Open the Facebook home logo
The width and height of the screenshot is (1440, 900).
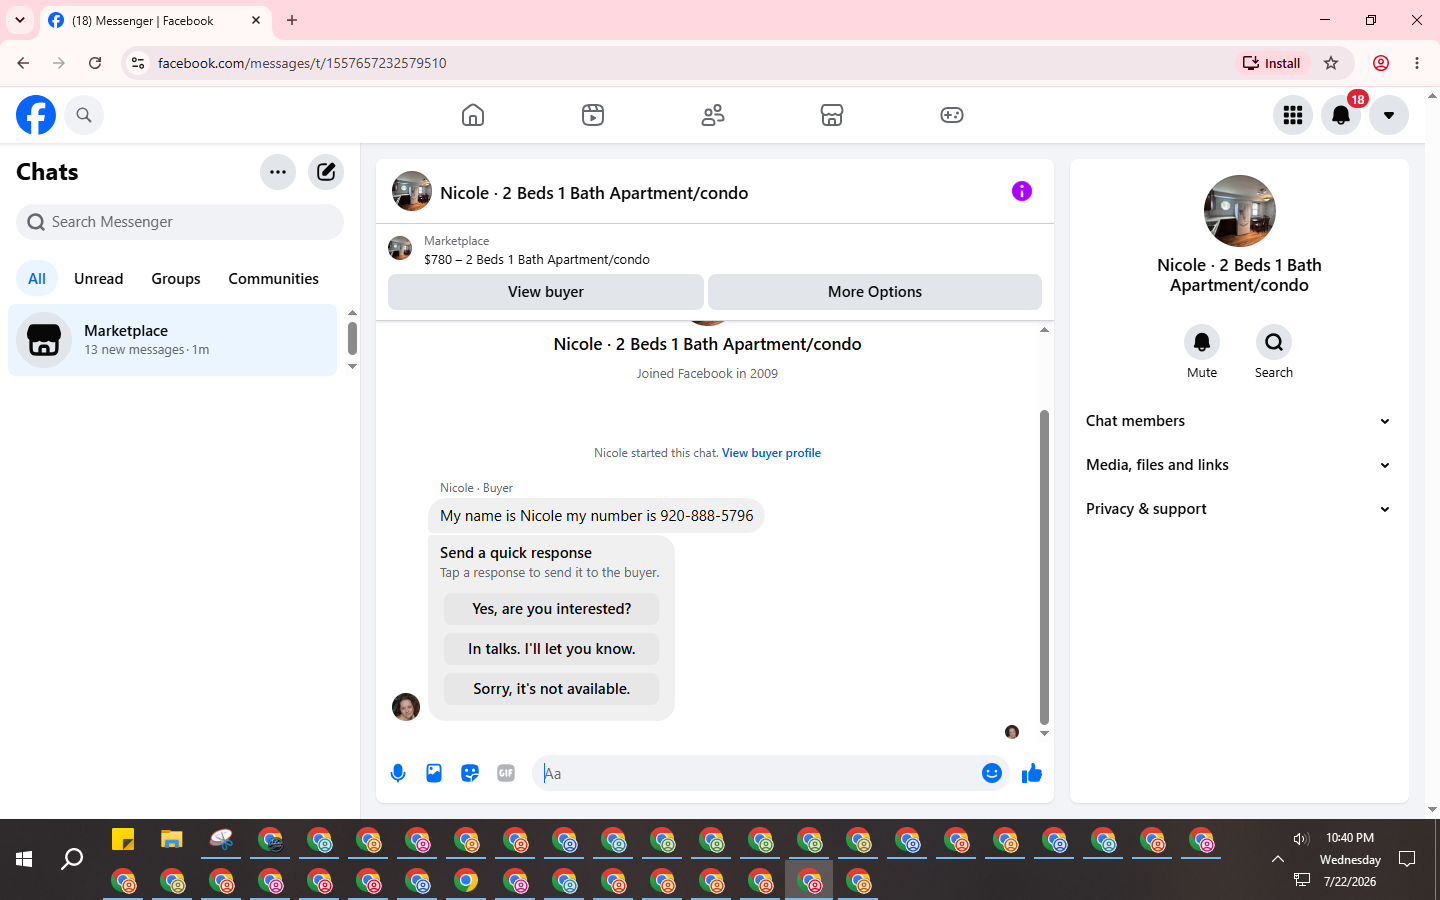tap(36, 115)
